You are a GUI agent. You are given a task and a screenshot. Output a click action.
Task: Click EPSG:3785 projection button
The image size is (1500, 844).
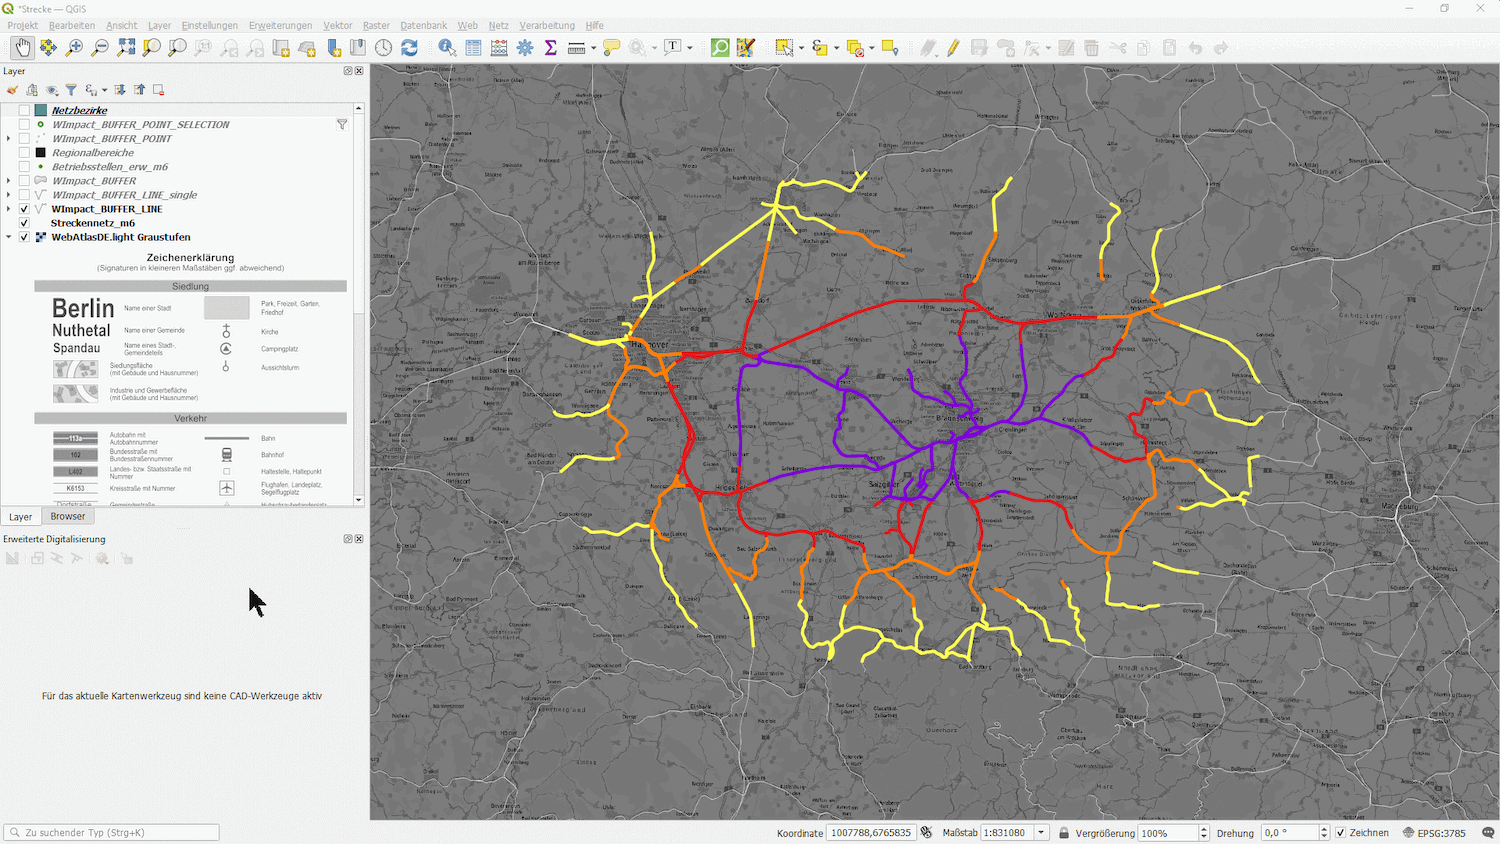click(x=1434, y=832)
